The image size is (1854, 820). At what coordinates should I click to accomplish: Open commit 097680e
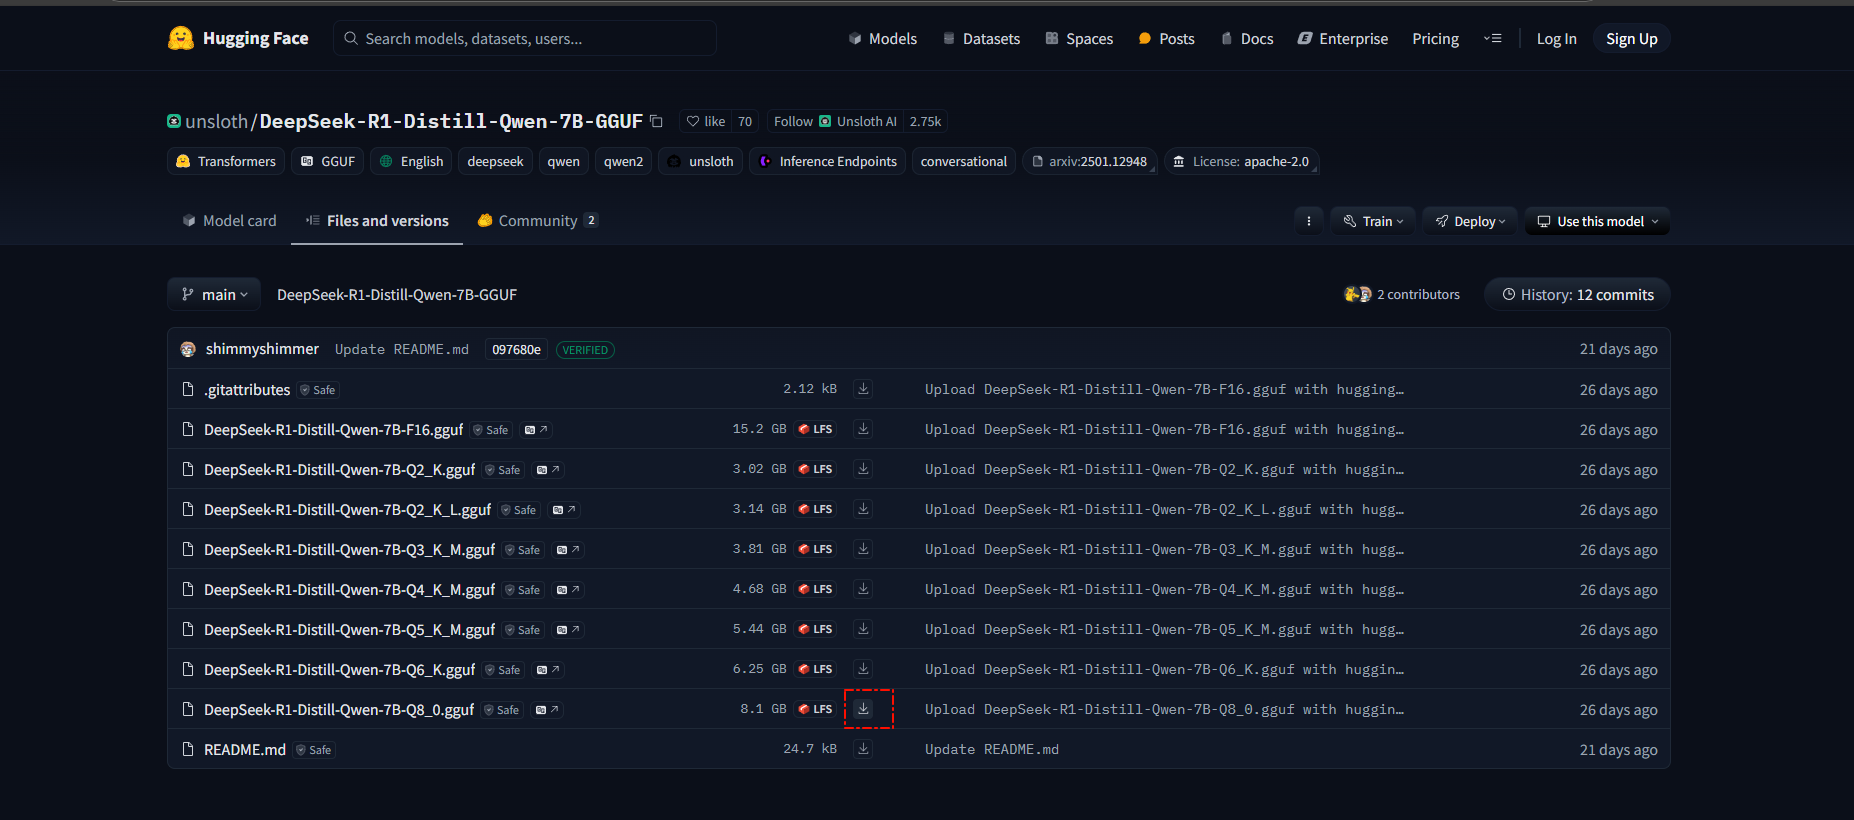[516, 349]
